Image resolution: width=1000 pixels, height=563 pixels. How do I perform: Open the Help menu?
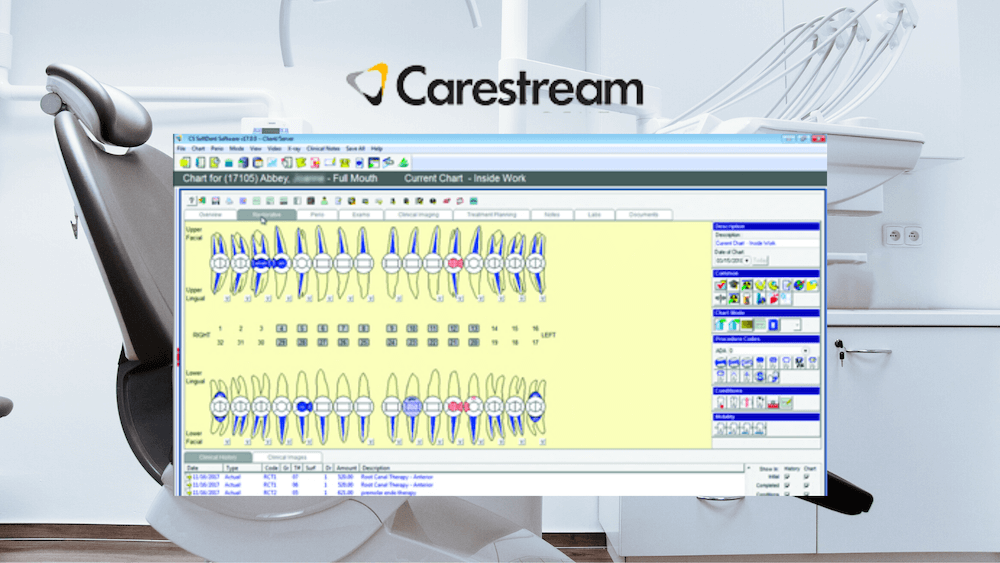tap(377, 149)
